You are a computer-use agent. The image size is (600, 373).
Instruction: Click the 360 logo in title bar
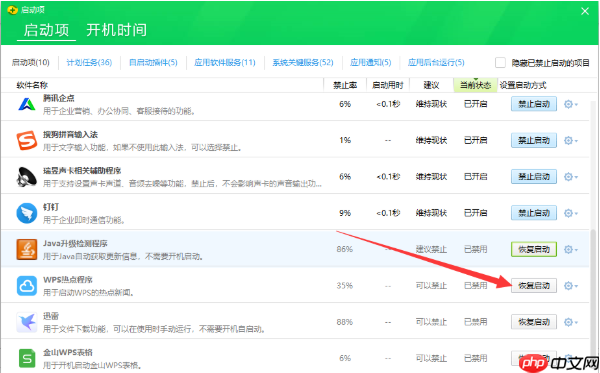(x=12, y=10)
